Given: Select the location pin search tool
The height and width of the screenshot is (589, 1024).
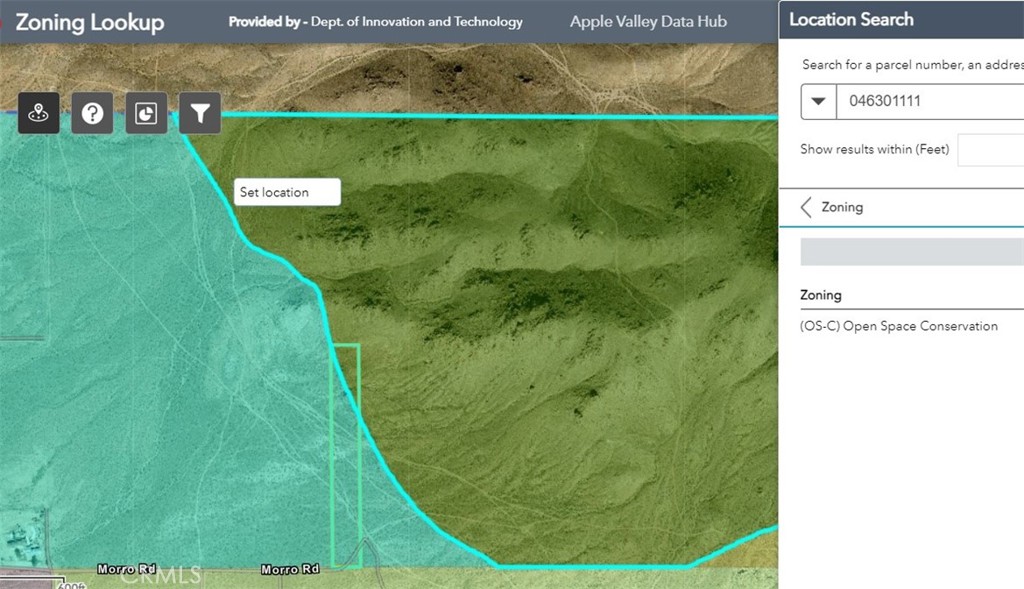Looking at the screenshot, I should pos(39,113).
